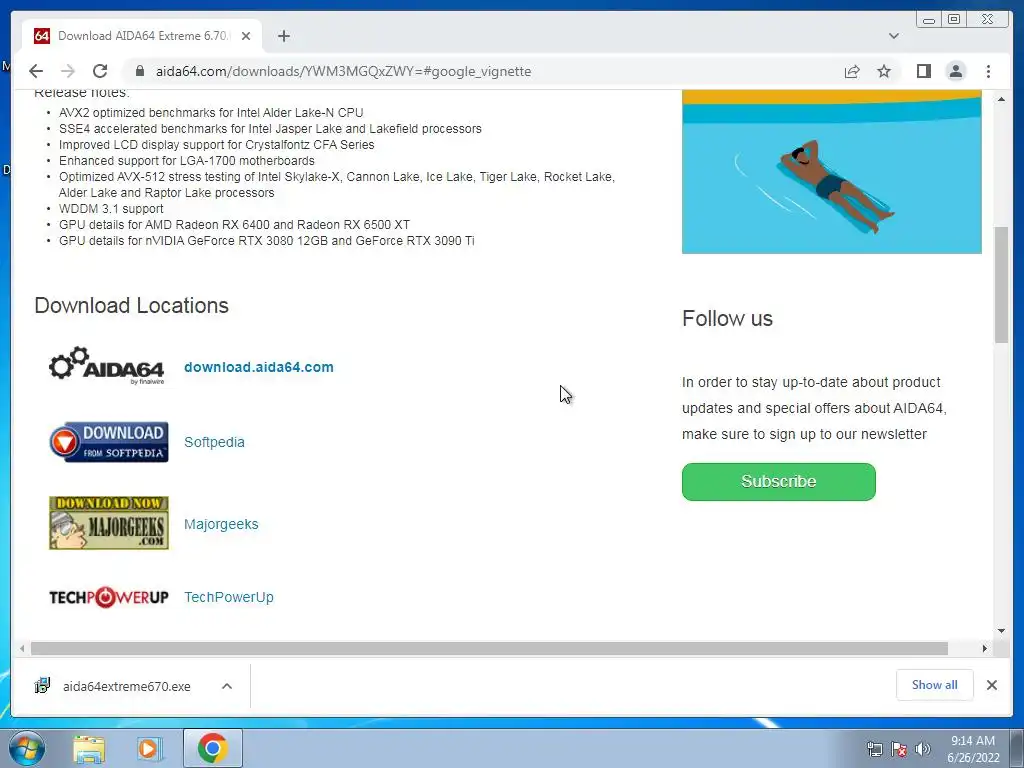Close the downloads bar

click(991, 685)
